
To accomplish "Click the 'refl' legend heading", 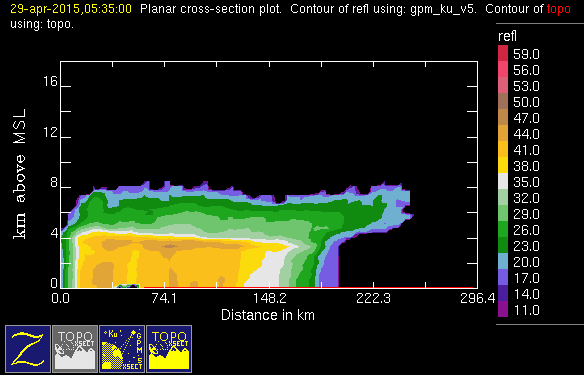I will 507,36.
